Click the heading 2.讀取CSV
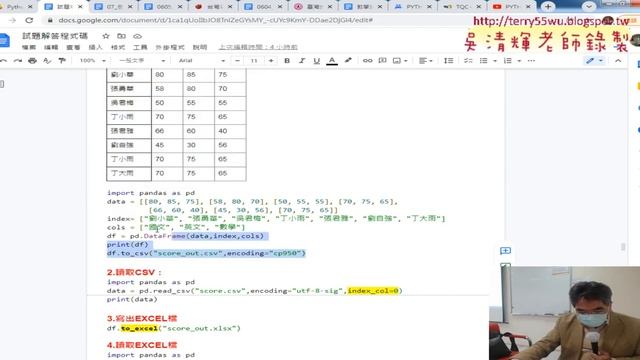640x360 pixels. (134, 272)
